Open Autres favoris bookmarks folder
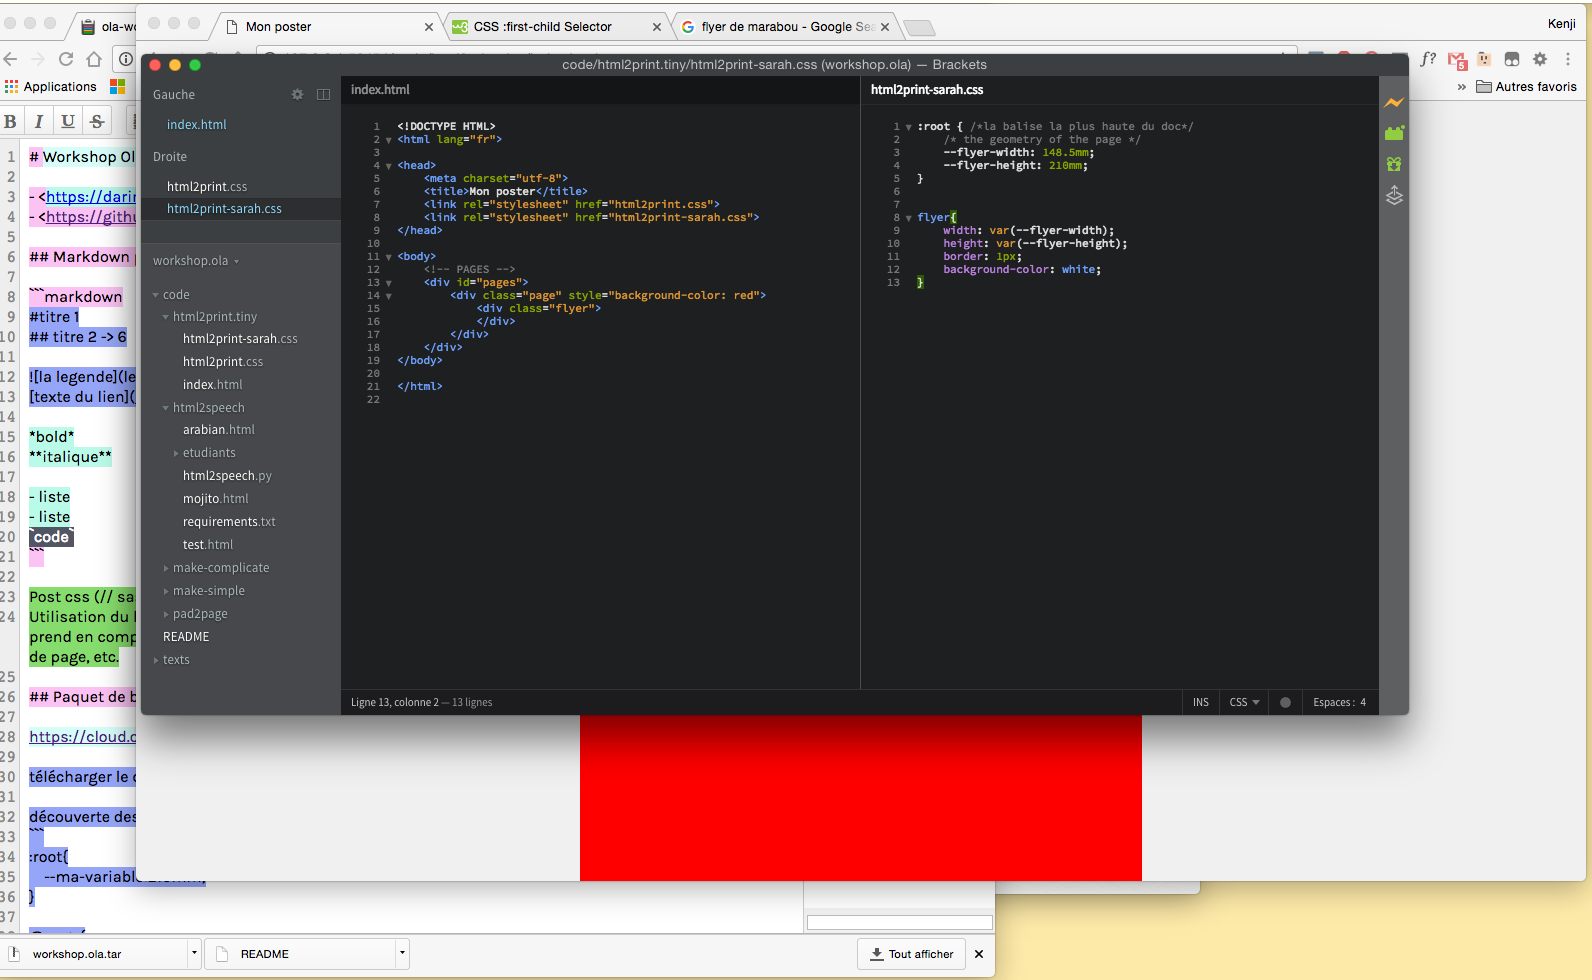Screen dimensions: 1592x980 coord(1527,87)
